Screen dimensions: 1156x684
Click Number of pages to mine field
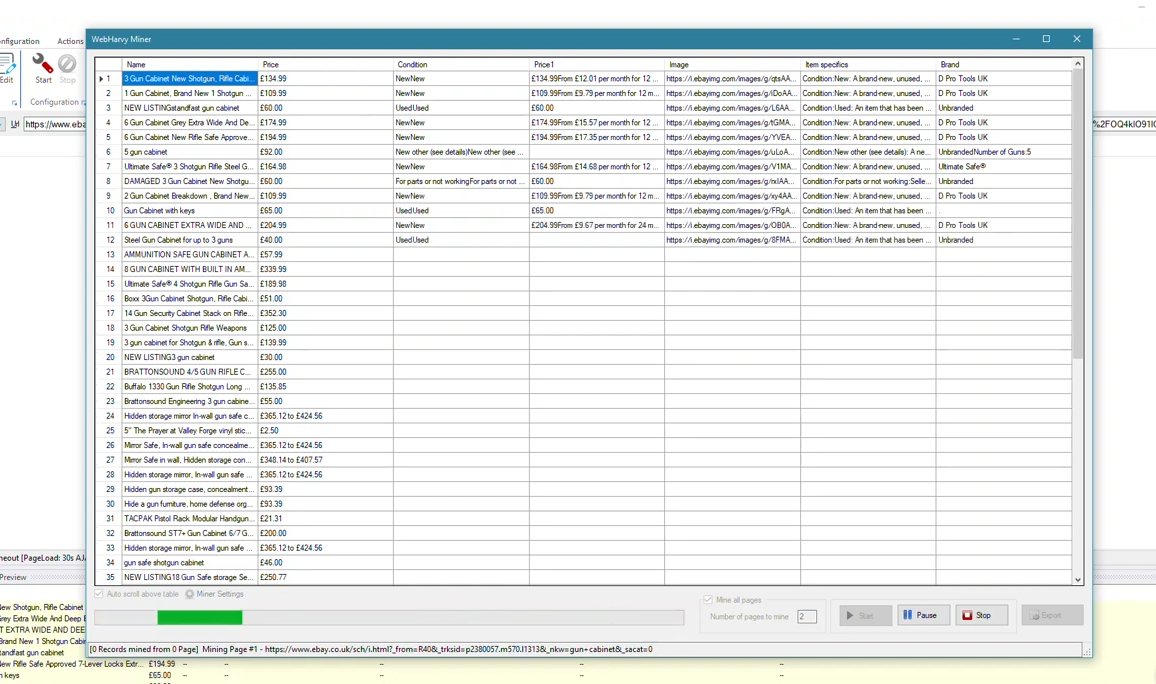(x=806, y=616)
